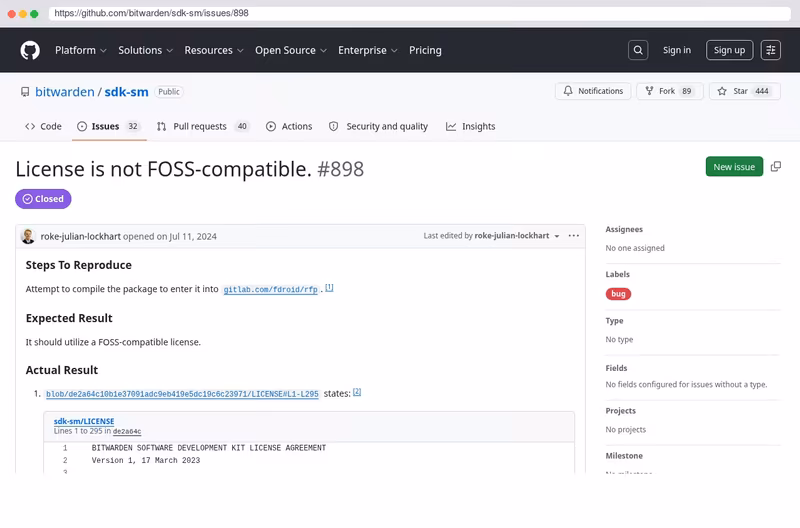Click the Security shield icon
The height and width of the screenshot is (528, 800).
tap(333, 127)
